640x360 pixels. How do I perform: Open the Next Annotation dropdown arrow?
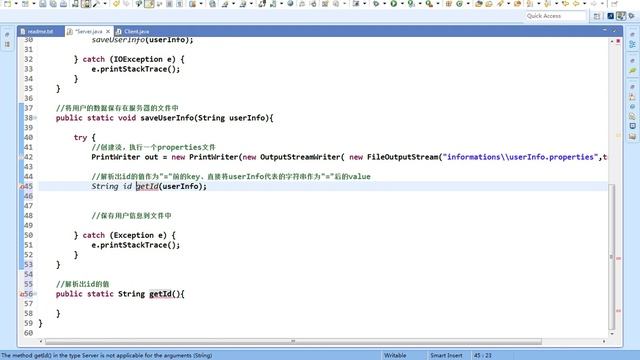(x=539, y=4)
